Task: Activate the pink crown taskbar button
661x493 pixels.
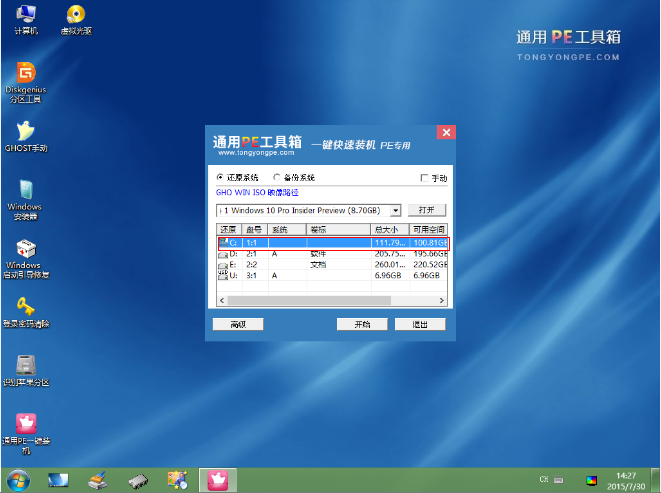Action: click(218, 480)
